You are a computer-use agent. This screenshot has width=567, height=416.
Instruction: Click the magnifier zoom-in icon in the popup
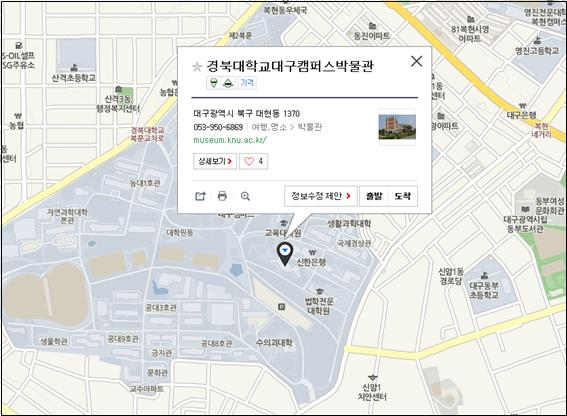(x=245, y=196)
